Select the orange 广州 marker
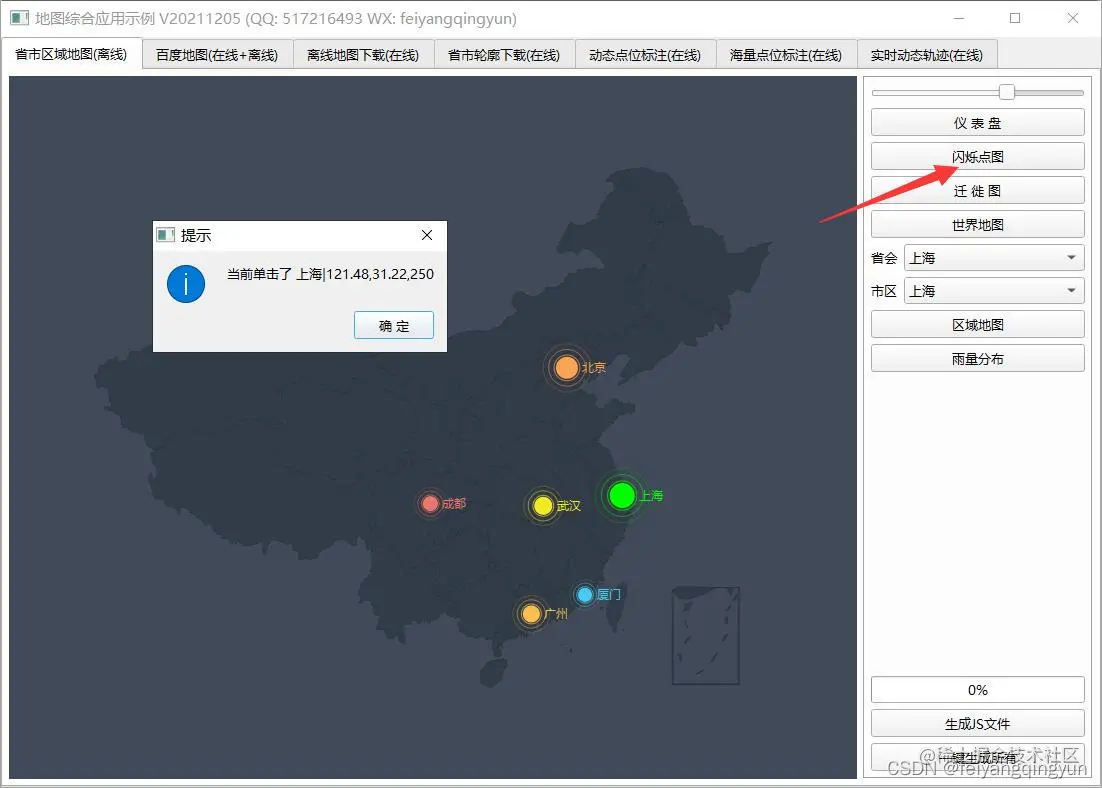This screenshot has height=788, width=1102. [530, 613]
